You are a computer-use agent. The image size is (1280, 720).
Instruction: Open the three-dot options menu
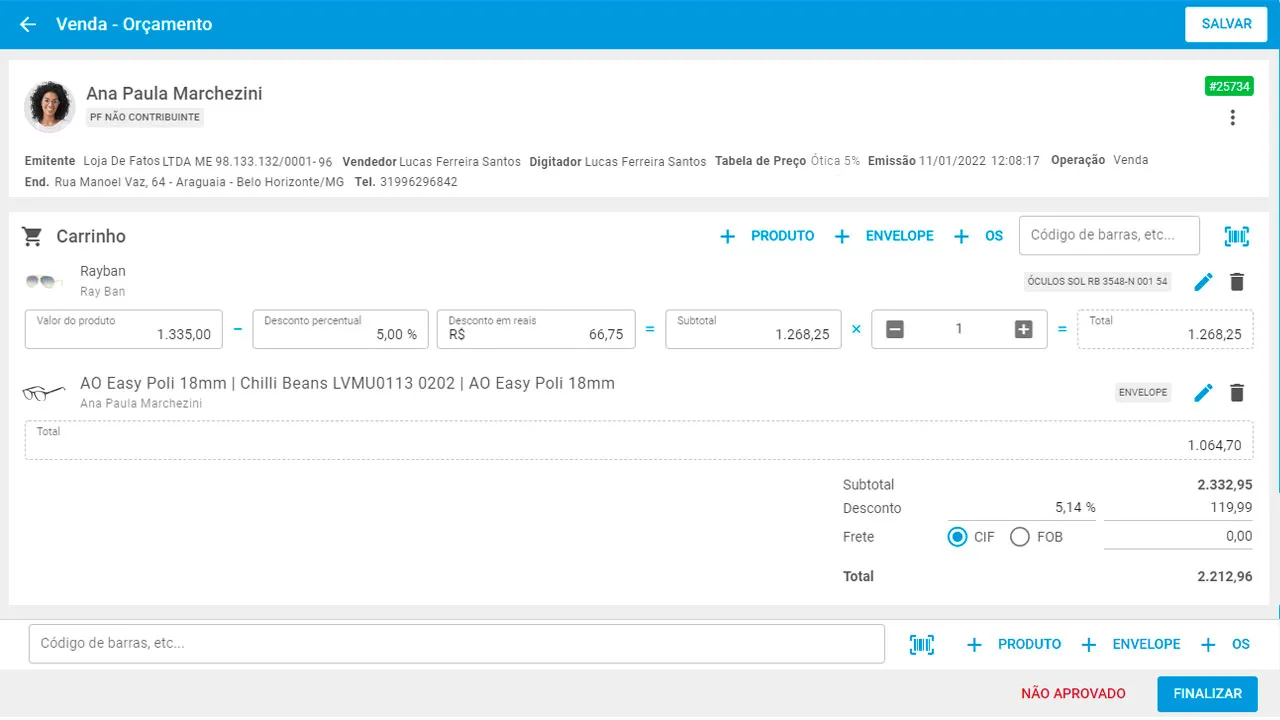point(1232,118)
